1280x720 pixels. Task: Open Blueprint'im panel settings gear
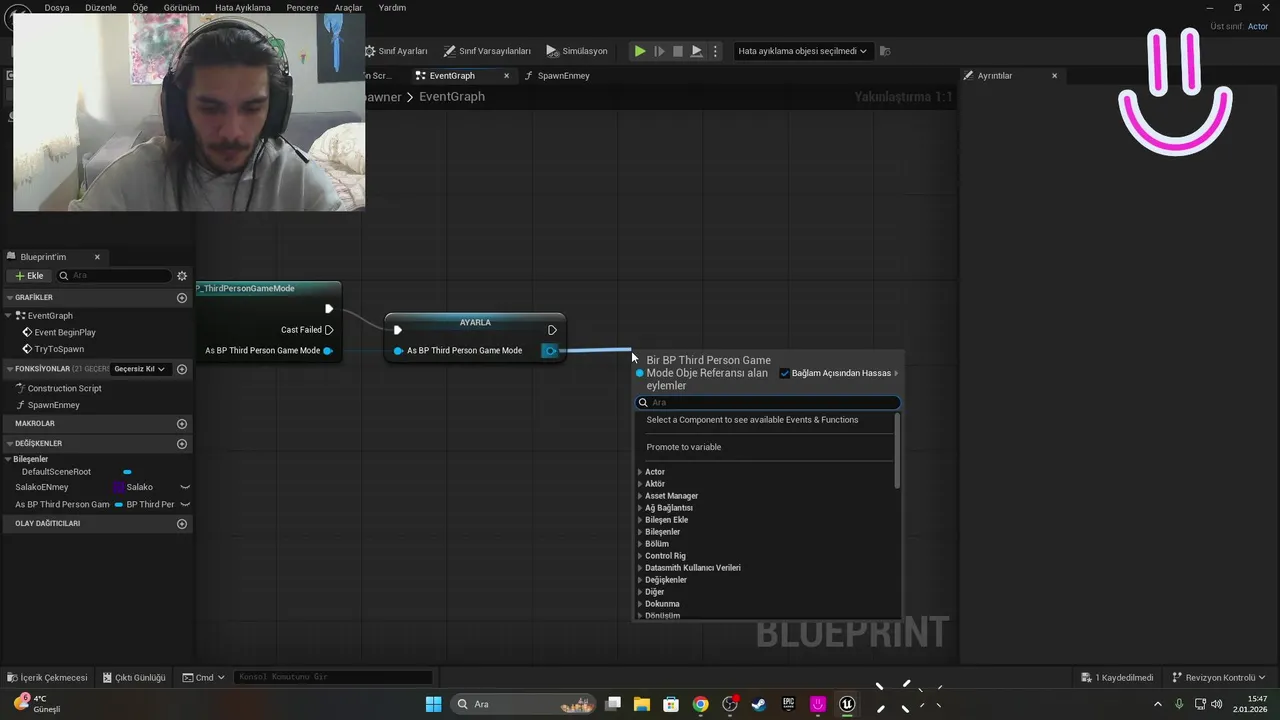coord(182,276)
